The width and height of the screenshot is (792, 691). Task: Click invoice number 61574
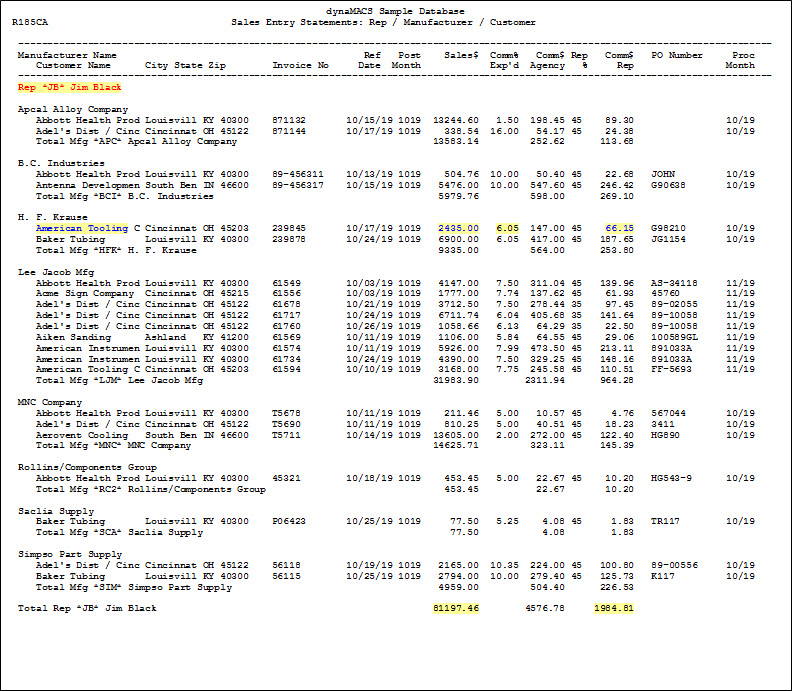286,349
